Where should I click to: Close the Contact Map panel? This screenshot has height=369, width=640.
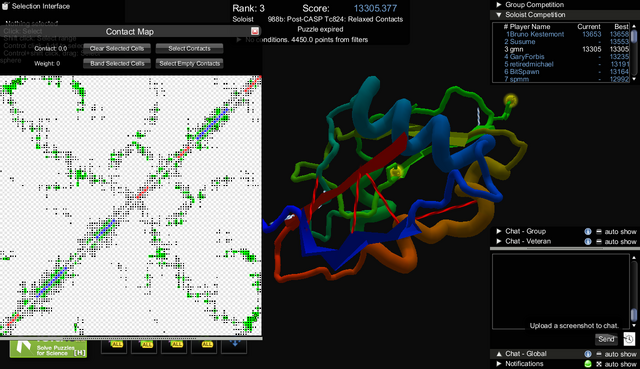coord(255,31)
